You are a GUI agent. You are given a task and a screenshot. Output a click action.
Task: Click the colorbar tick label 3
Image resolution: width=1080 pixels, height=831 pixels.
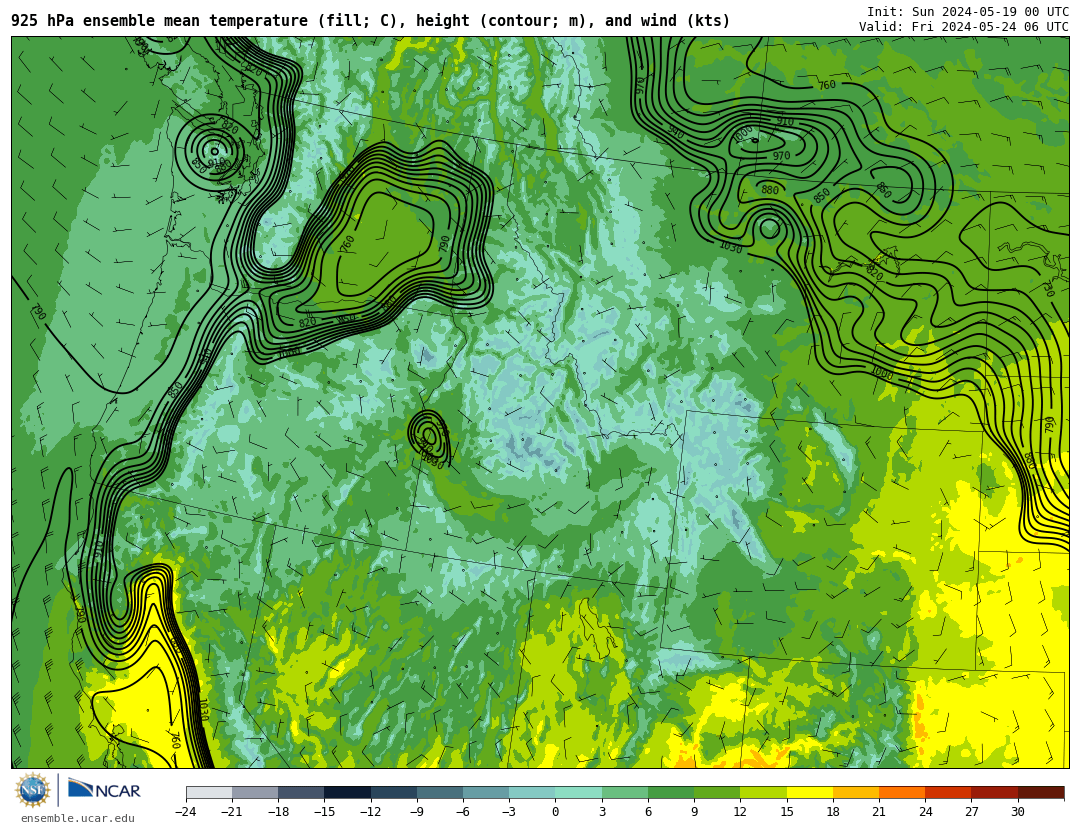[x=602, y=812]
